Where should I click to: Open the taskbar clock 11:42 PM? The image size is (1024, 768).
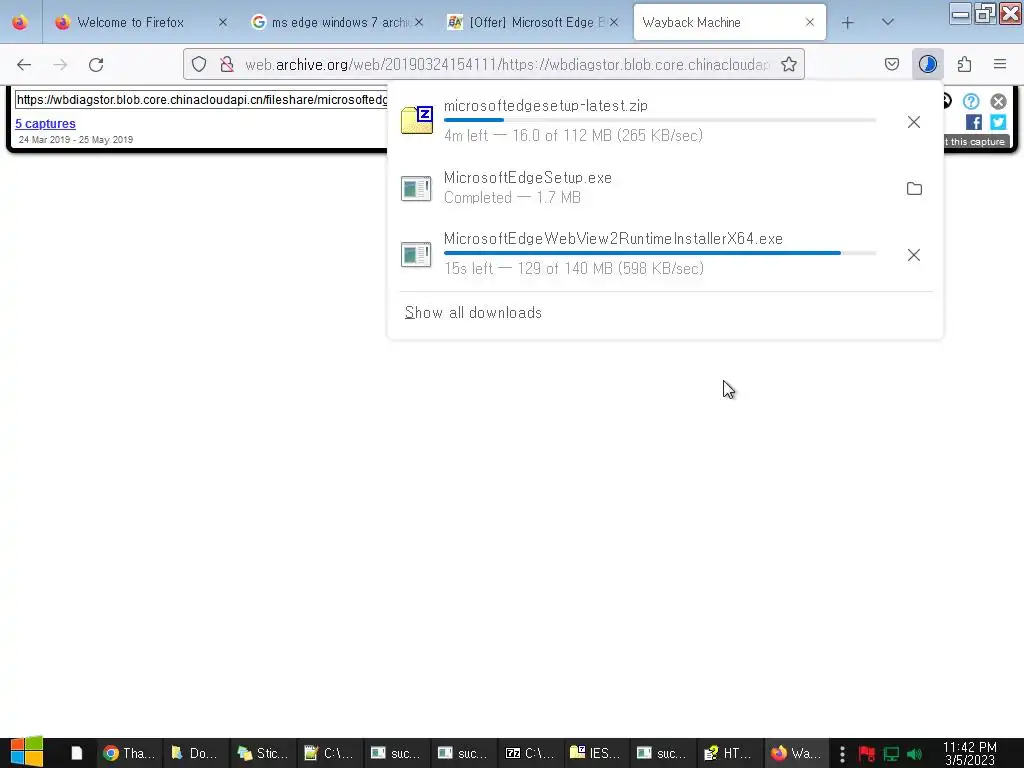970,753
